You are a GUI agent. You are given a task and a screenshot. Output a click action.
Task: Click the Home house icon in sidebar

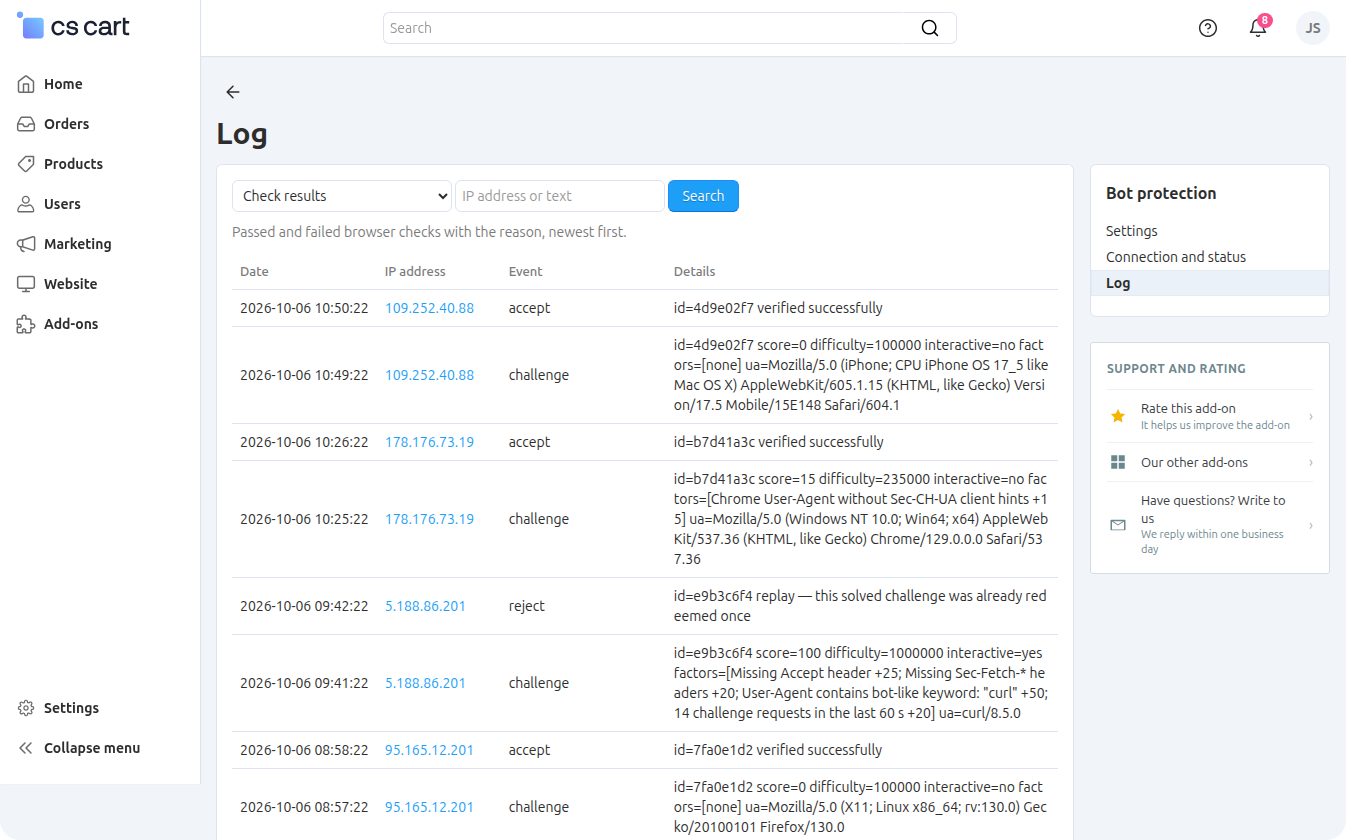click(x=26, y=84)
